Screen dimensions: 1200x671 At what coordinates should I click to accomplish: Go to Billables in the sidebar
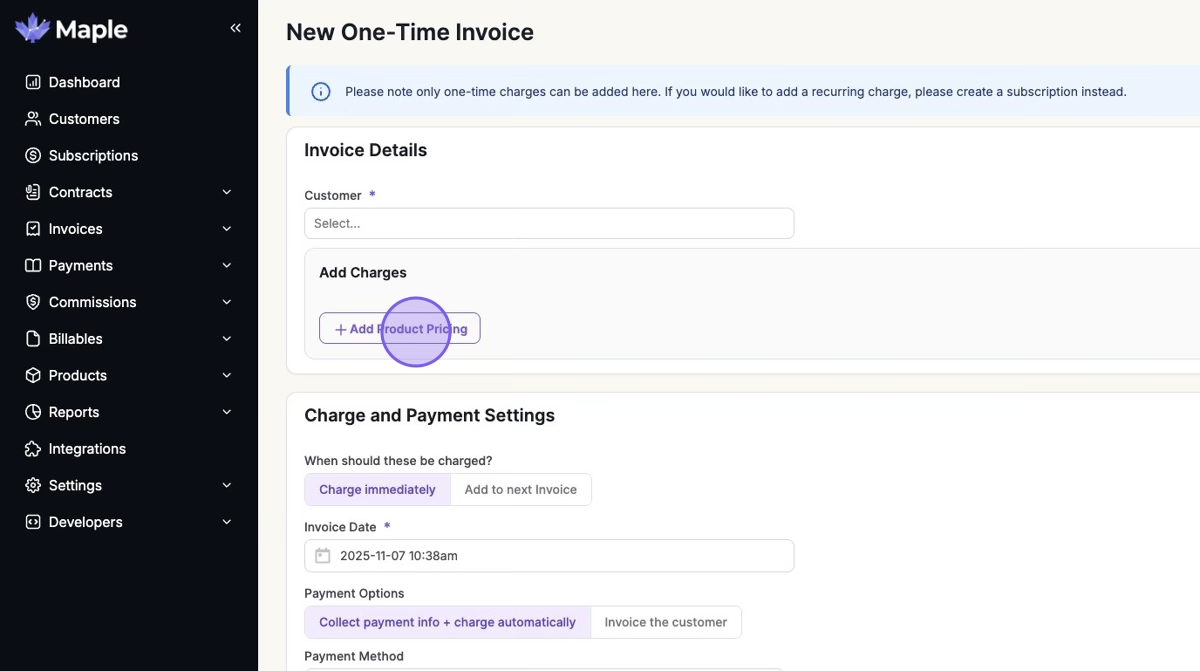pyautogui.click(x=76, y=339)
